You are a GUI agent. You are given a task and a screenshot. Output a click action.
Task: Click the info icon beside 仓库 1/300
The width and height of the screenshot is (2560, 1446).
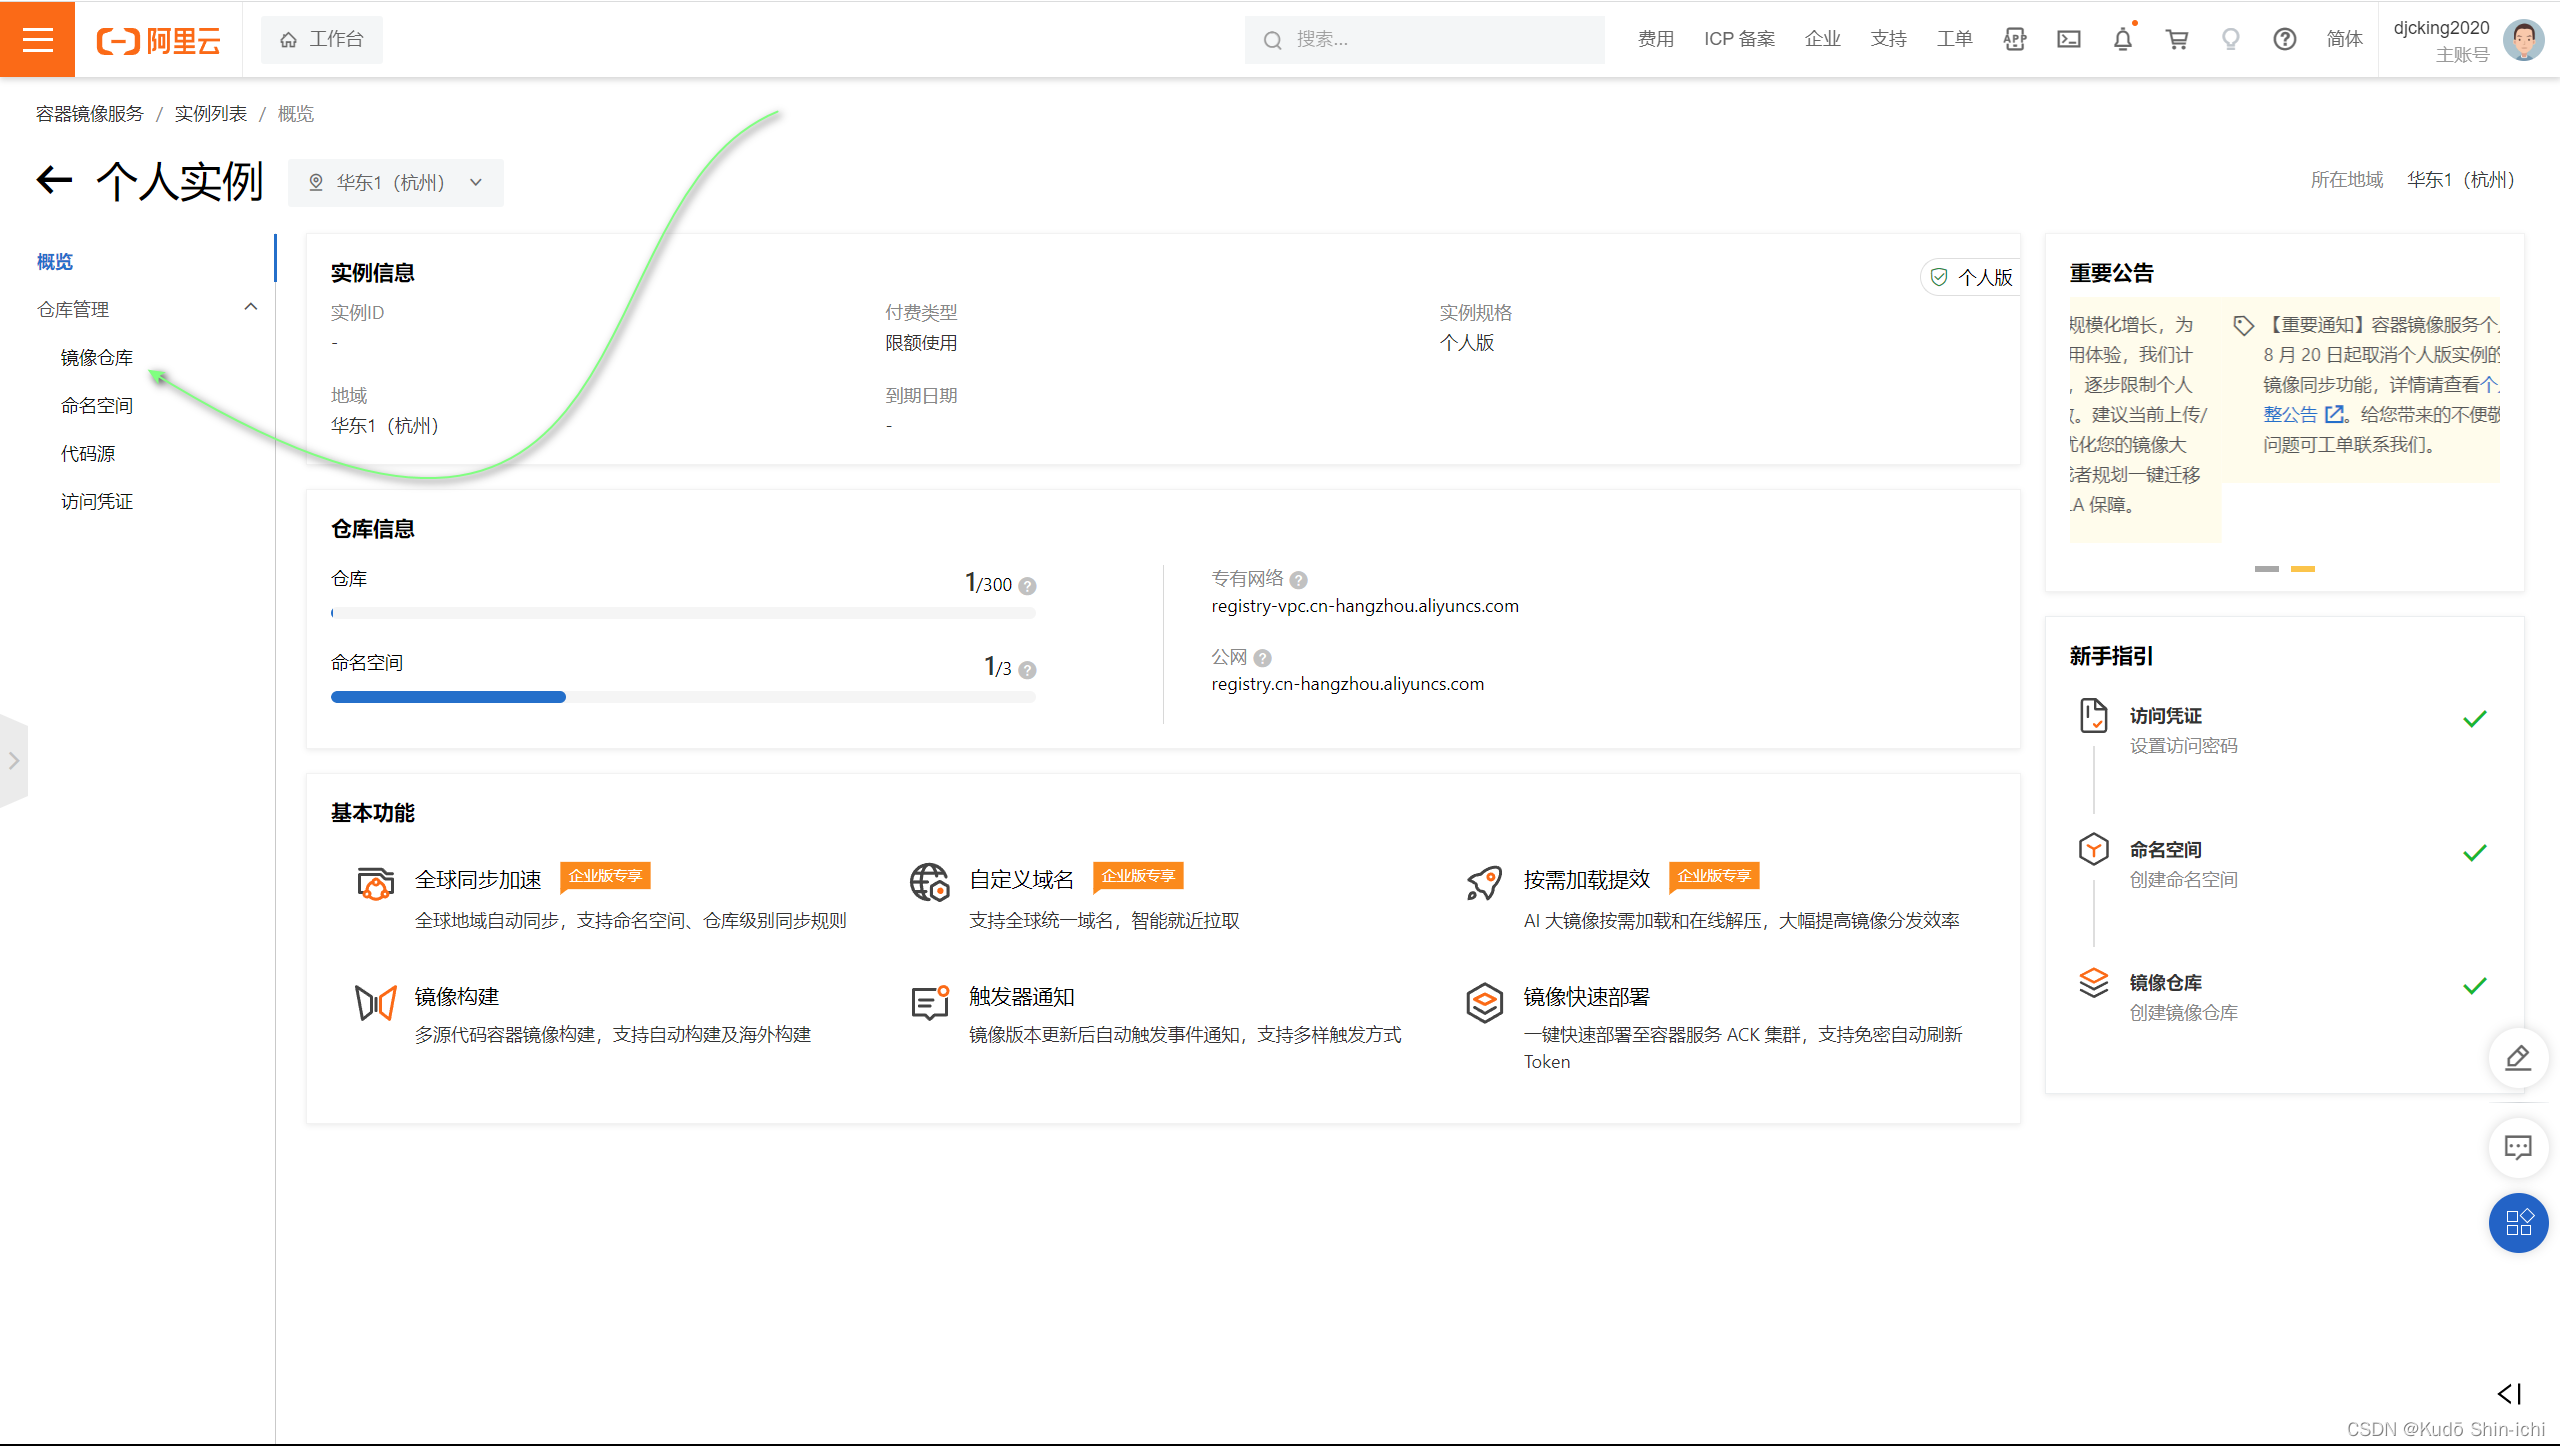1027,586
